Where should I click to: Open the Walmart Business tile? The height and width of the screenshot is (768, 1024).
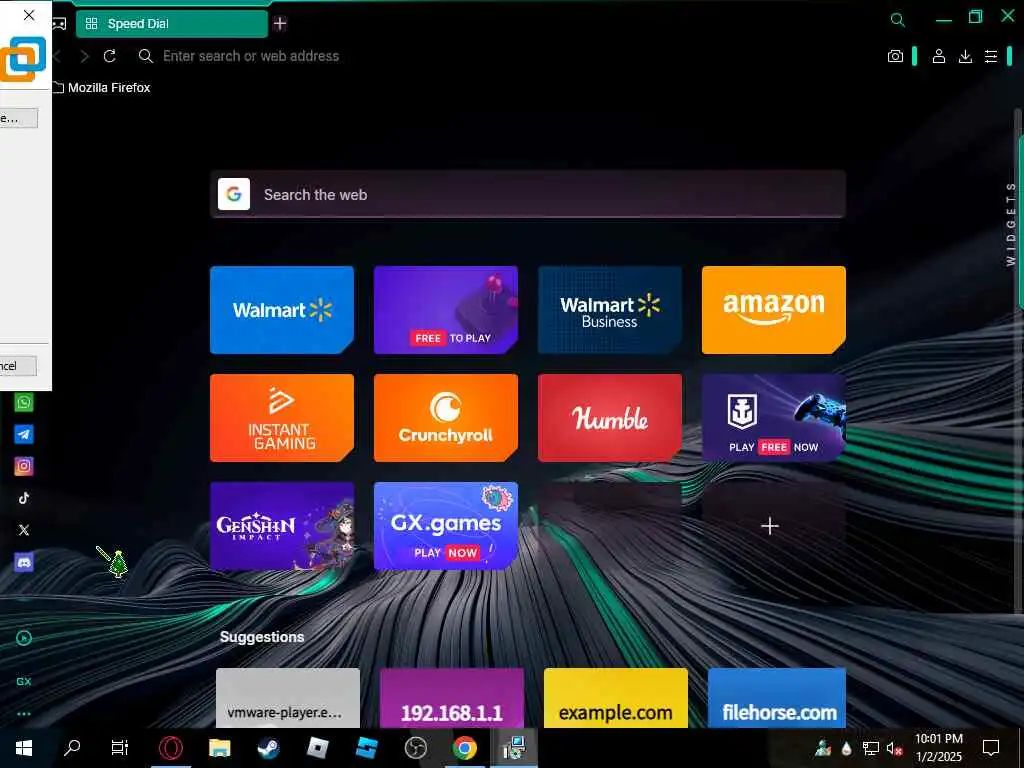click(x=609, y=310)
